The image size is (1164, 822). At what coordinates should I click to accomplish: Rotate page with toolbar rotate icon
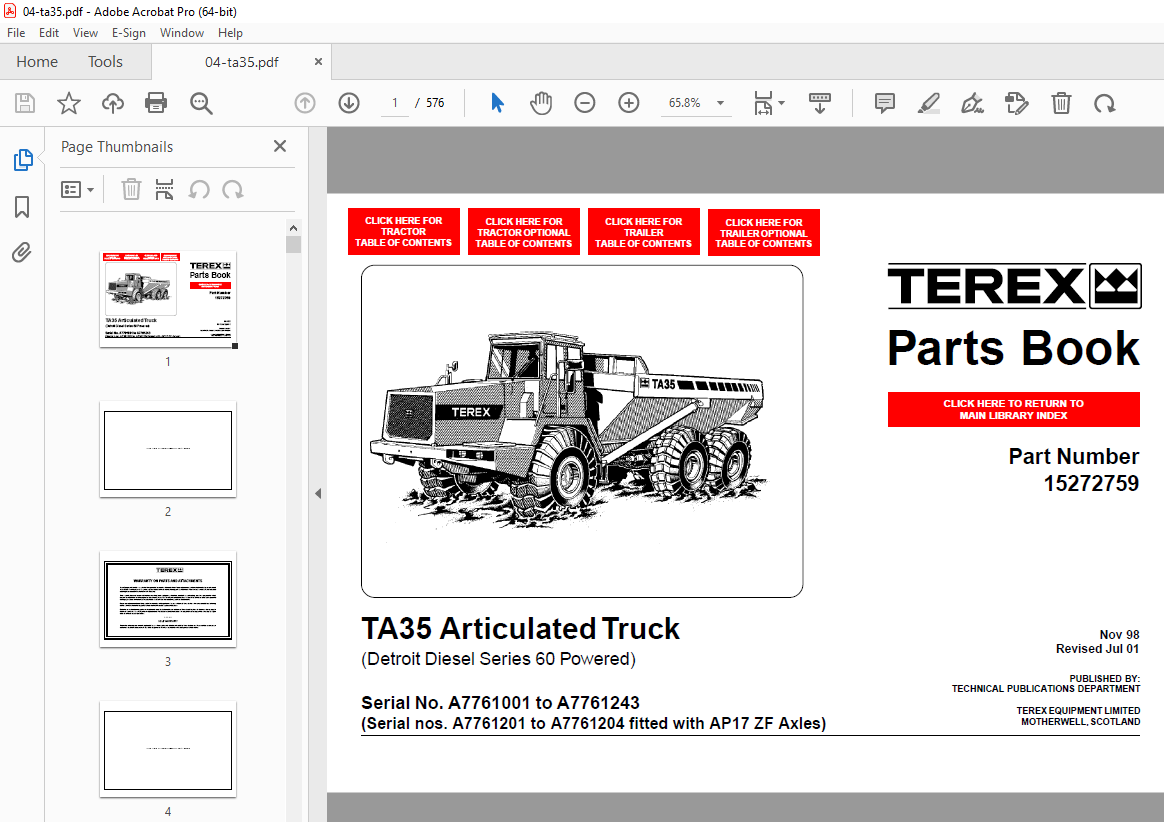(x=1105, y=103)
